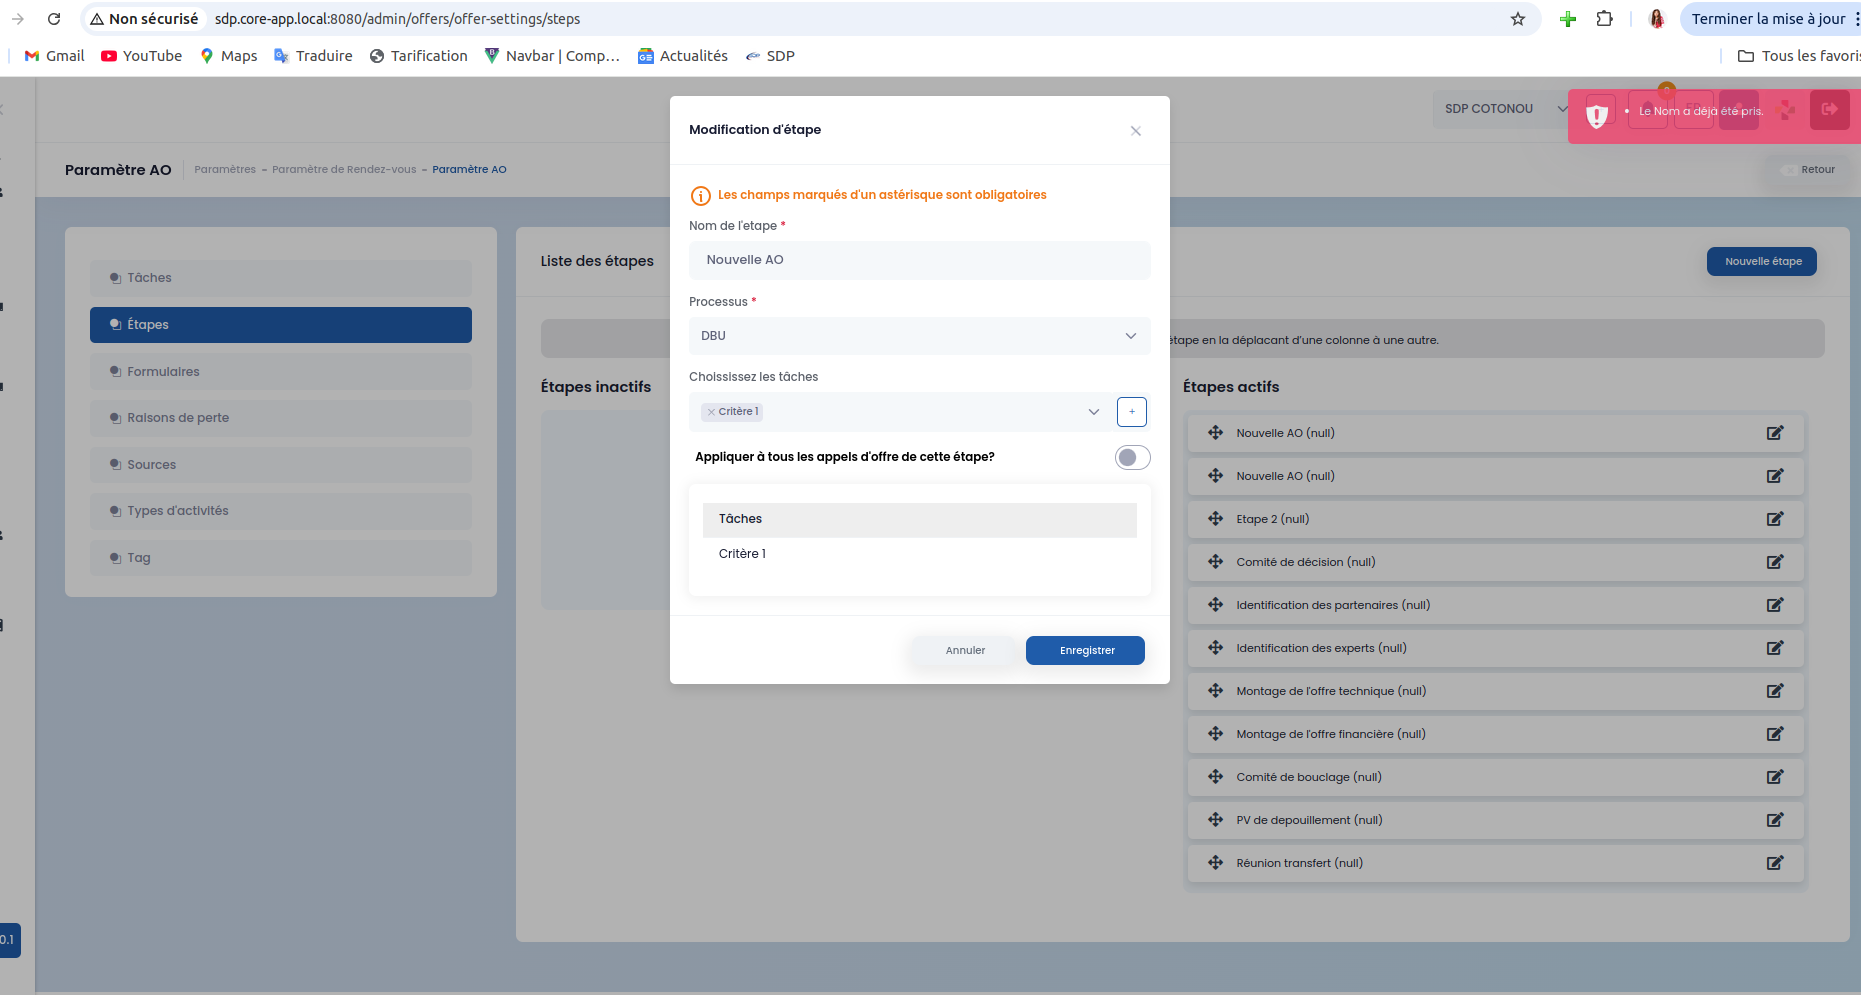Open browser extensions puzzle icon
Viewport: 1861px width, 995px height.
(1604, 19)
